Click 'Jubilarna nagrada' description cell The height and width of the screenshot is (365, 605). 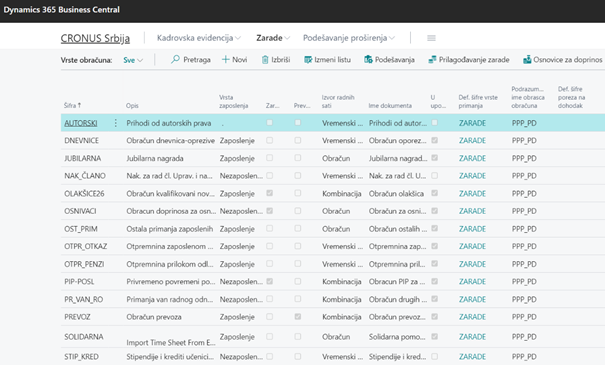[x=155, y=158]
